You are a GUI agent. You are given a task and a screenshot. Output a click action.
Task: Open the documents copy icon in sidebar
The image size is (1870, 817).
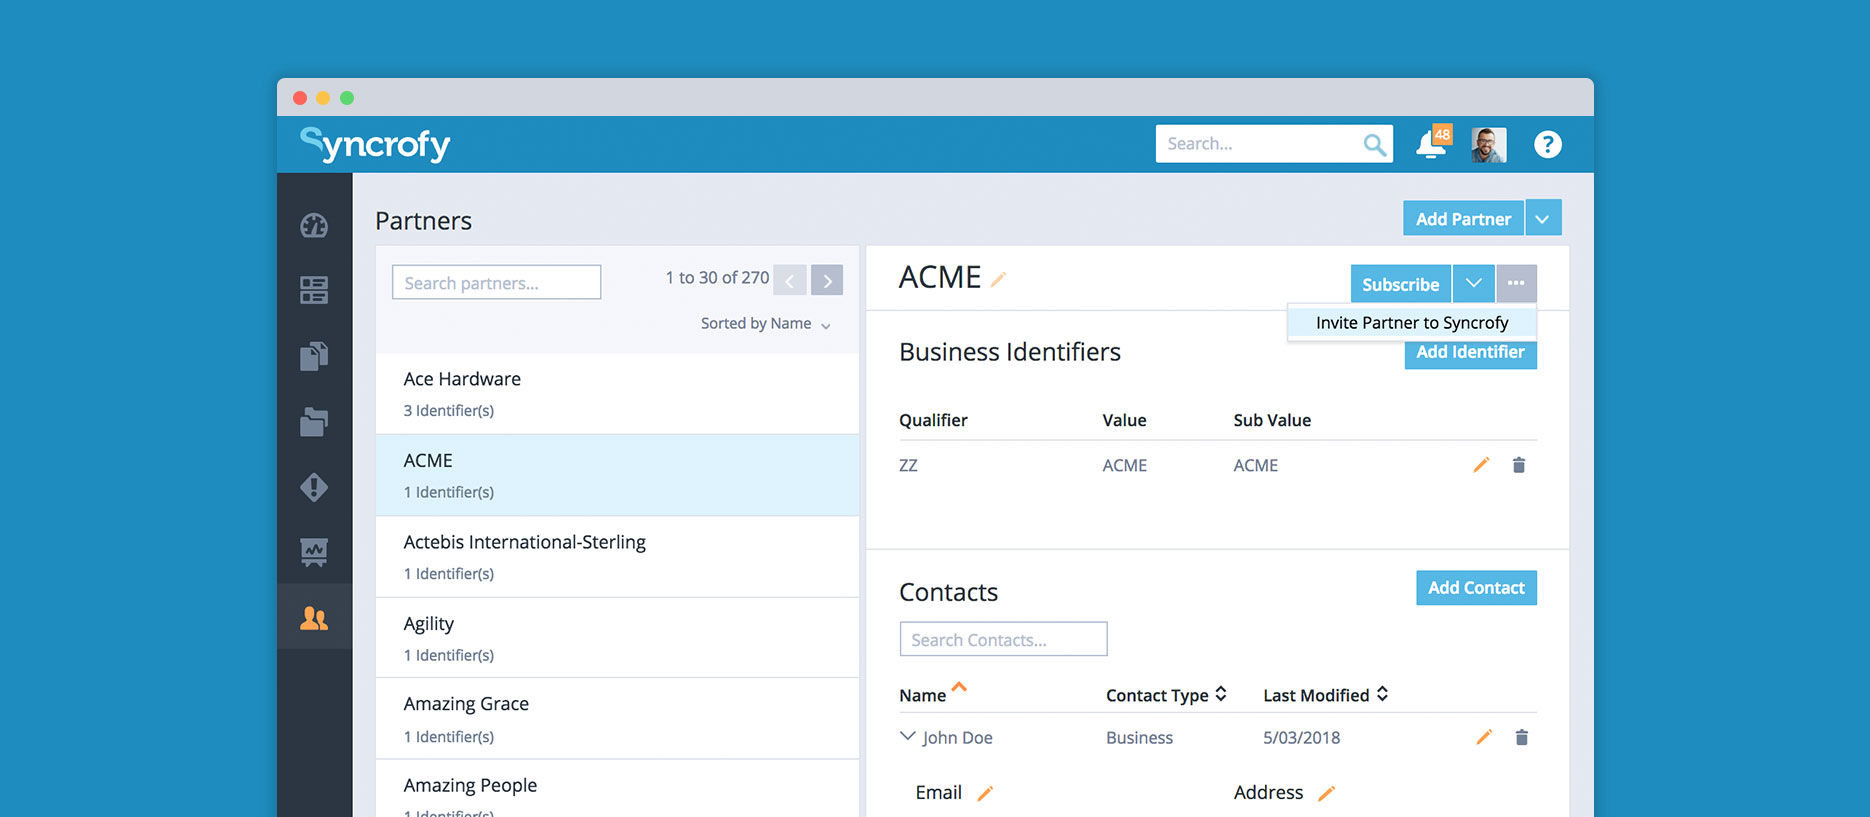[x=314, y=356]
